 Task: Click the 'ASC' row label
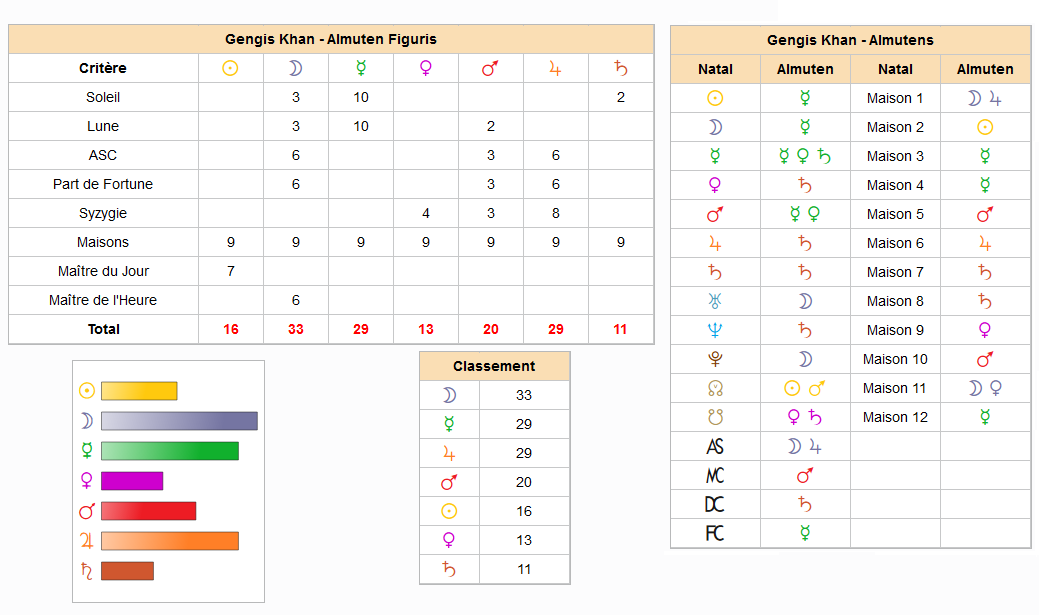point(103,155)
